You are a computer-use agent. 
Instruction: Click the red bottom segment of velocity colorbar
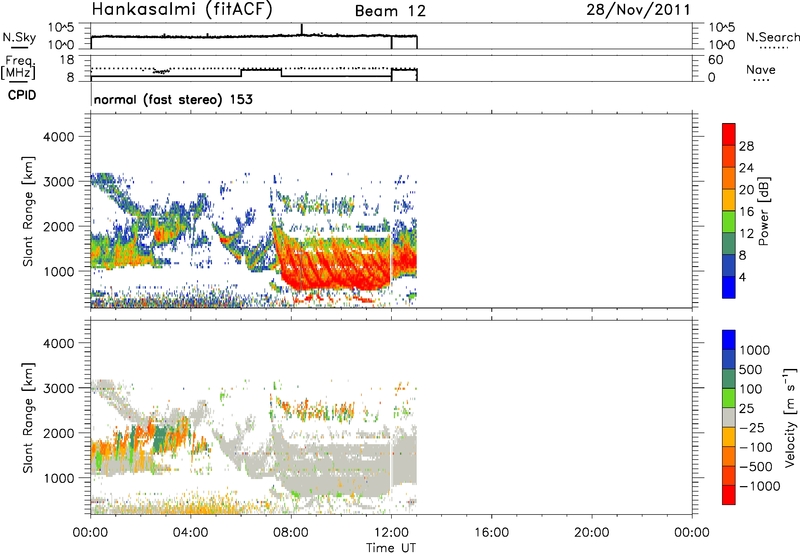click(x=729, y=495)
